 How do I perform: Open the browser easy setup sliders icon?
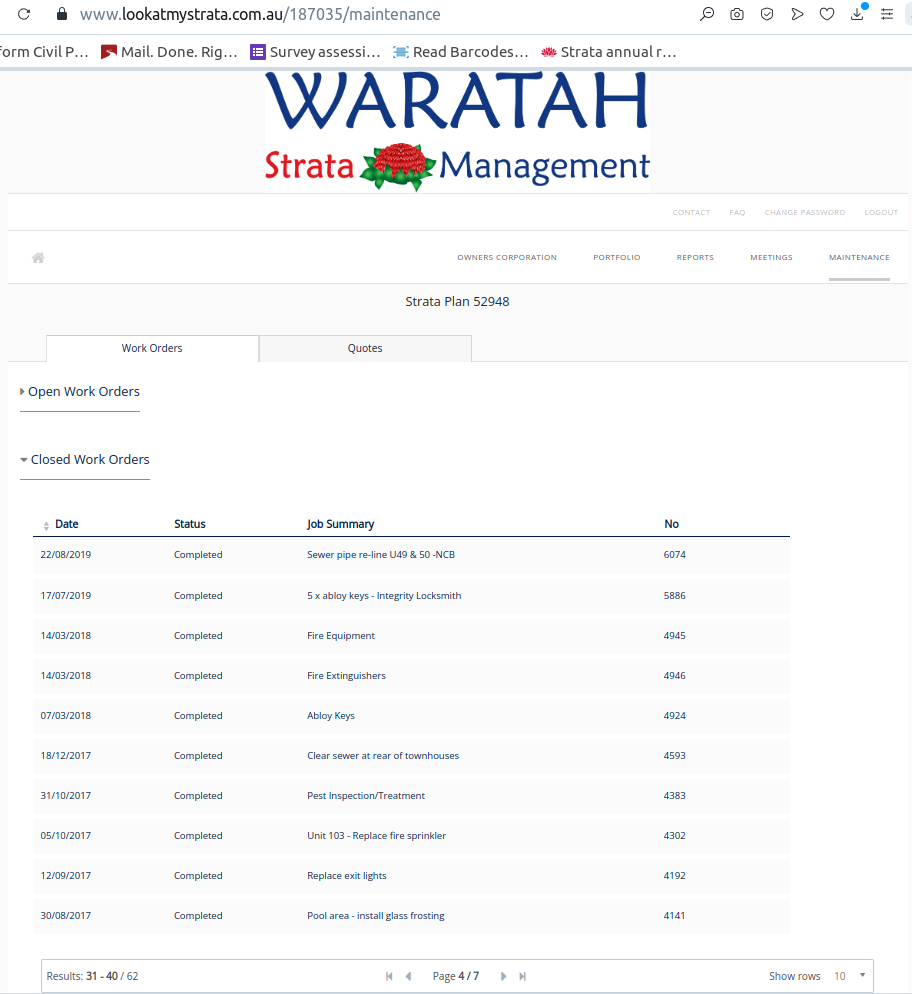pos(887,14)
